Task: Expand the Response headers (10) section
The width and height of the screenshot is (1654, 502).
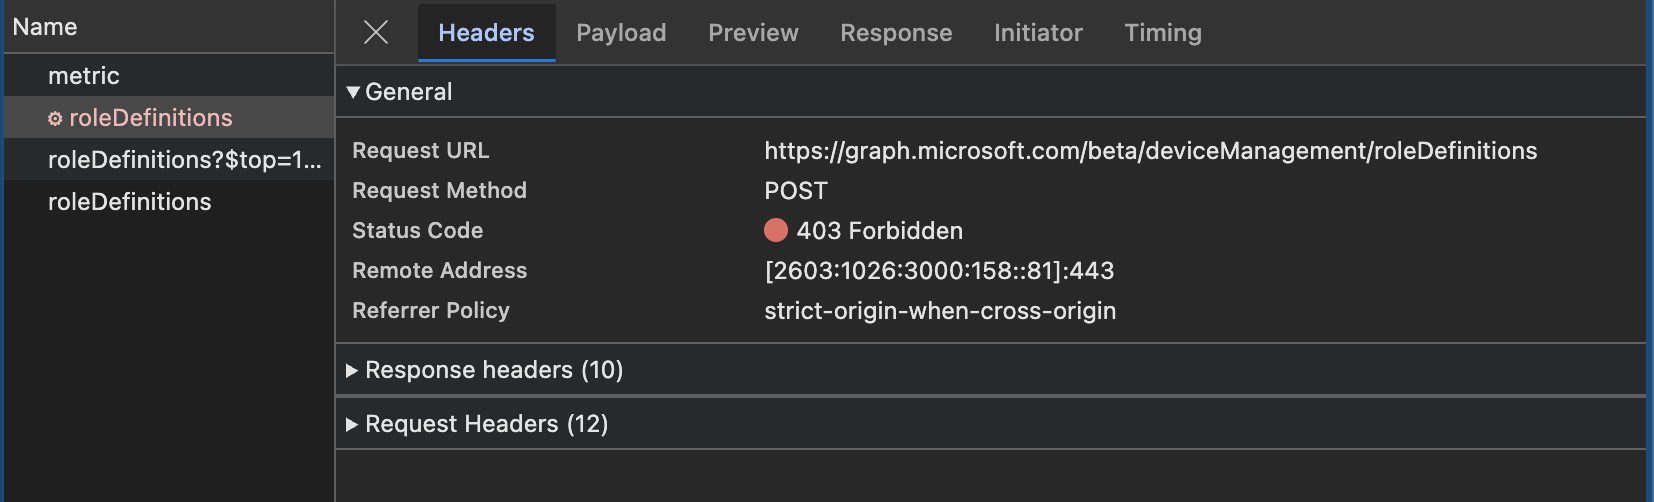Action: tap(352, 371)
